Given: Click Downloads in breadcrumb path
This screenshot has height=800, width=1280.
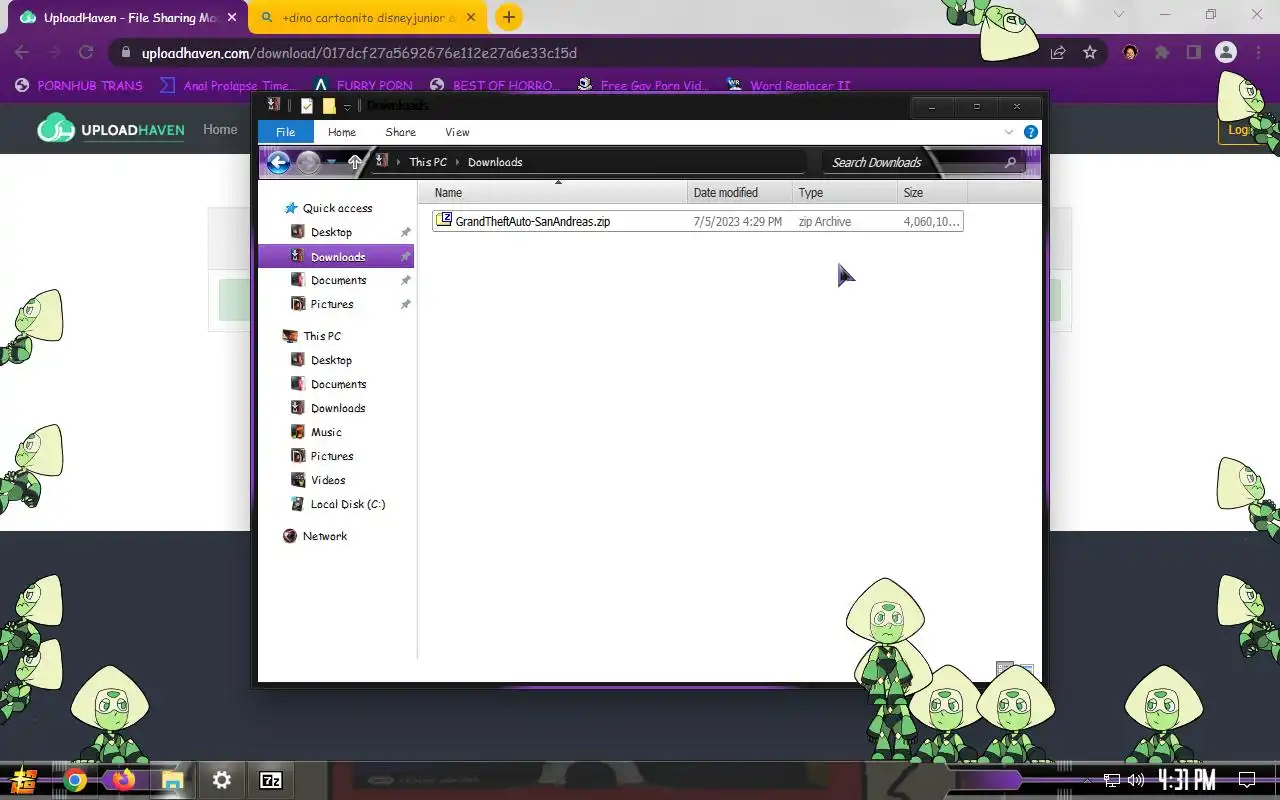Looking at the screenshot, I should pos(495,162).
